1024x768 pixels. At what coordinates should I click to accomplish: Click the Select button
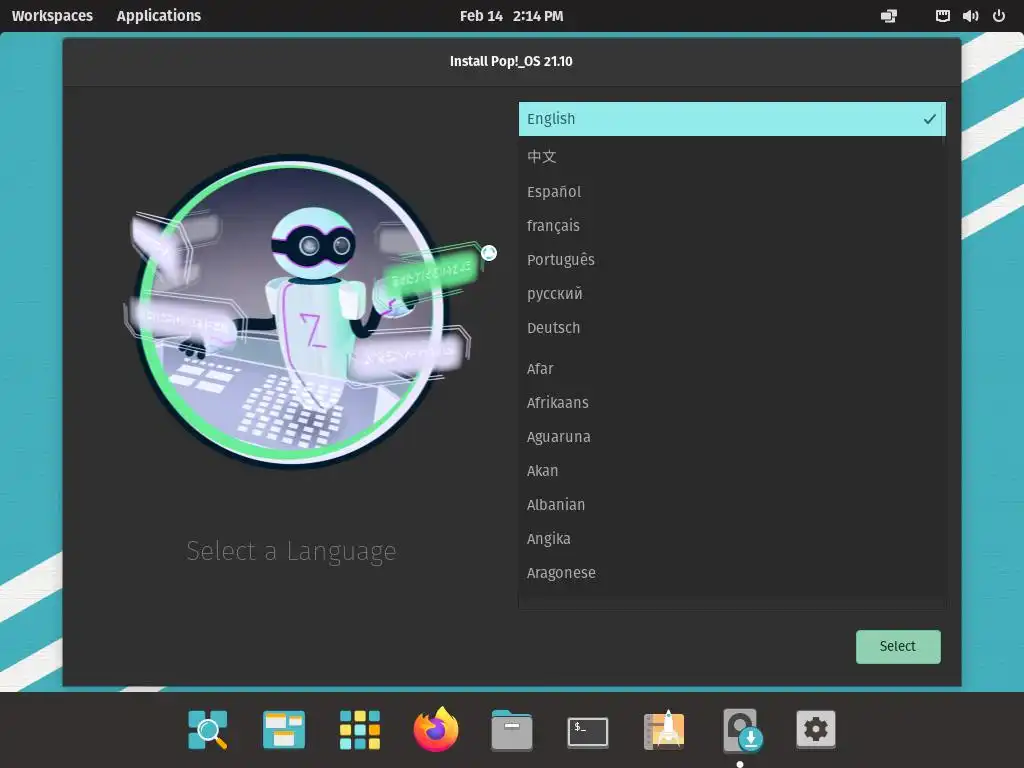point(898,647)
